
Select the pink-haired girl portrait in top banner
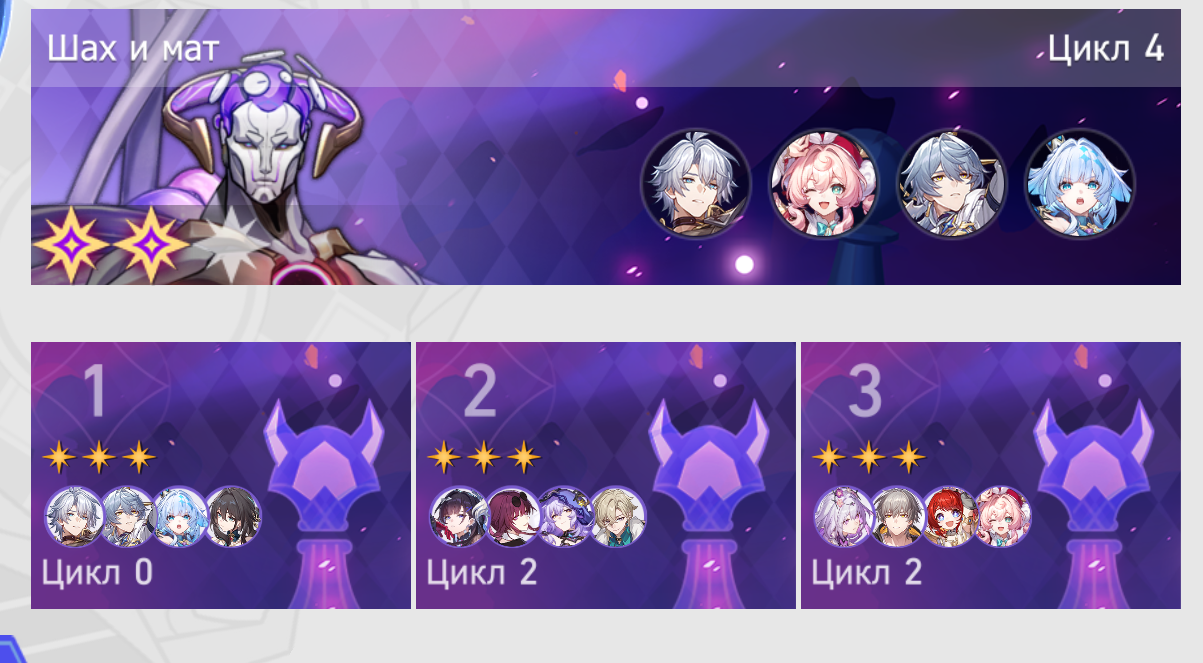(824, 184)
